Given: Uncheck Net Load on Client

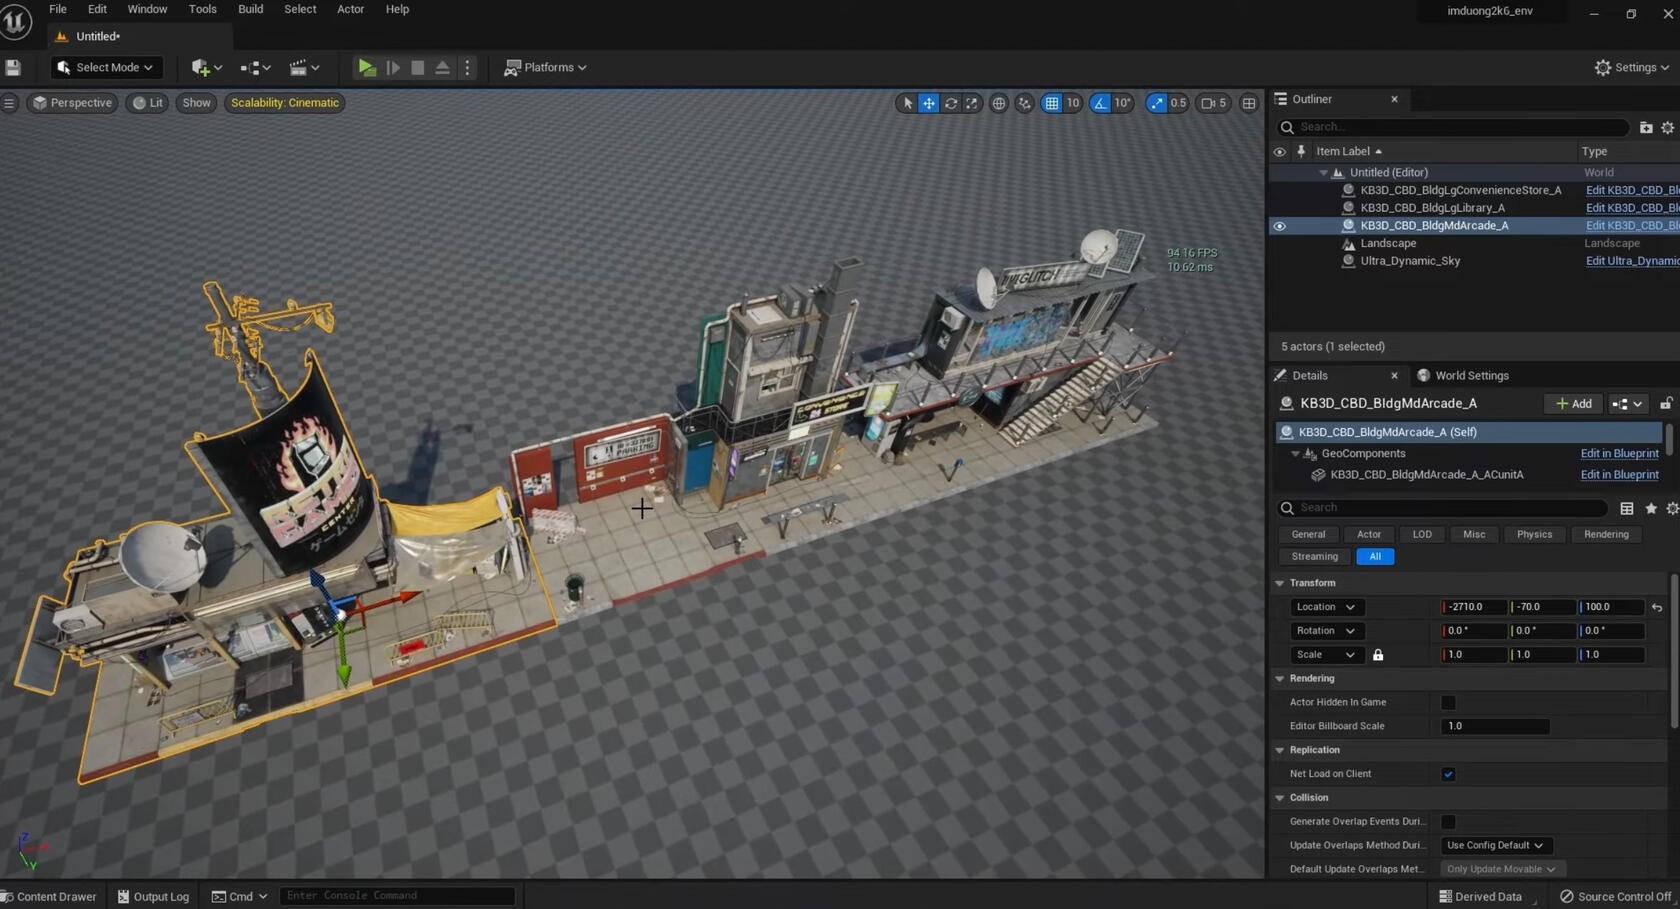Looking at the screenshot, I should point(1448,774).
